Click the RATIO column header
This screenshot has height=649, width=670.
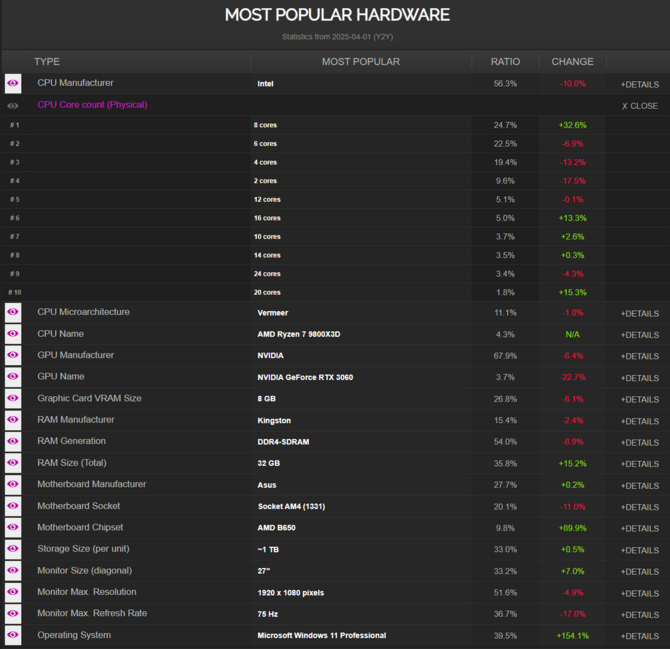pos(505,62)
